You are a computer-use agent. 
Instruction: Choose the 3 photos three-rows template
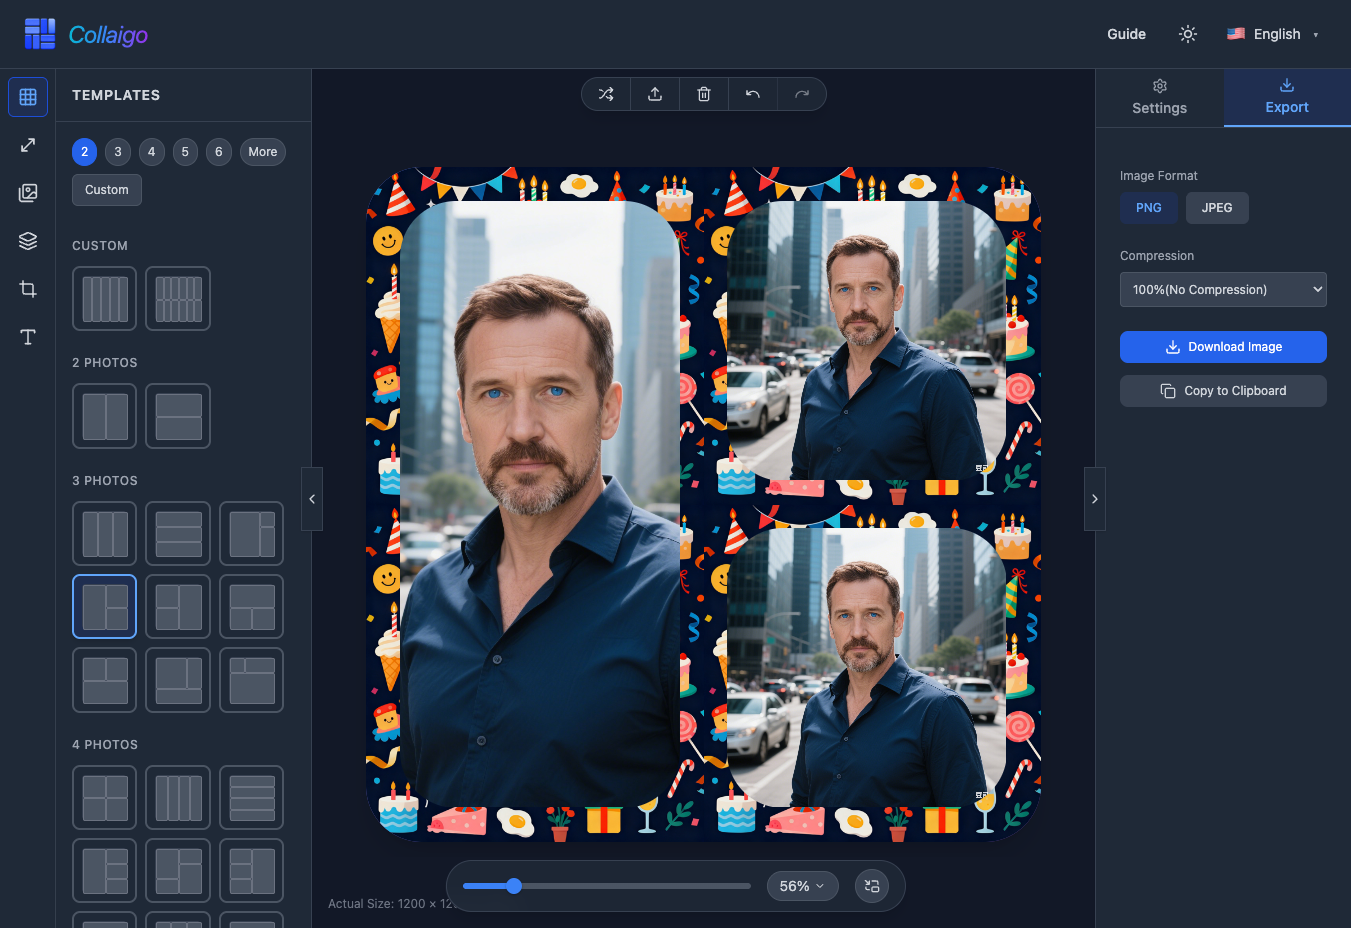tap(178, 534)
